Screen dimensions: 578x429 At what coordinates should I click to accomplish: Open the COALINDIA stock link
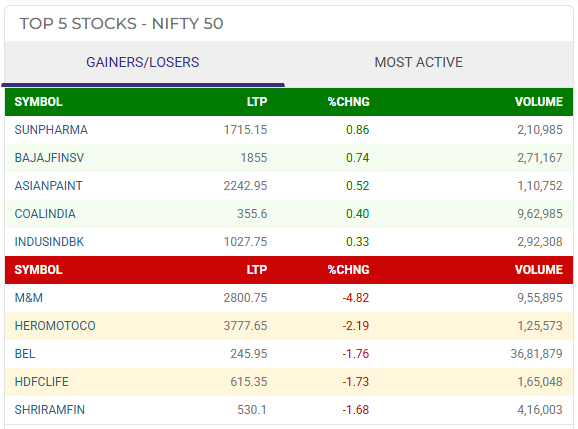click(x=45, y=214)
